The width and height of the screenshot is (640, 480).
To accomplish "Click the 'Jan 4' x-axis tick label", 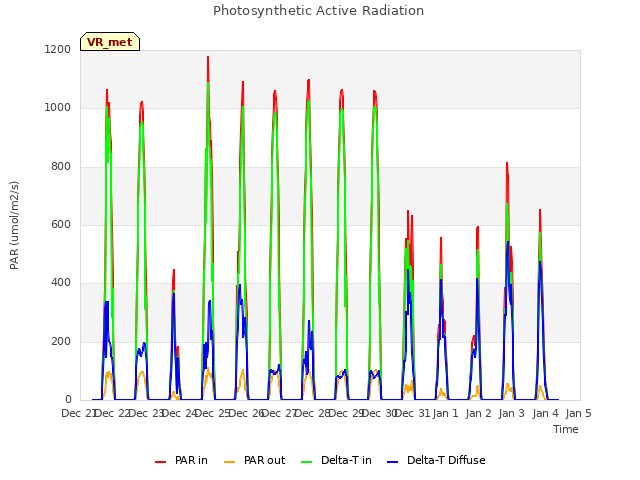I will [x=545, y=413].
